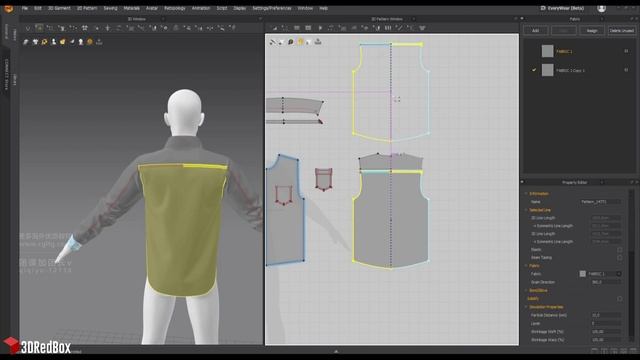
Task: Click the orange sphere icon in 3D window
Action: pyautogui.click(x=90, y=42)
